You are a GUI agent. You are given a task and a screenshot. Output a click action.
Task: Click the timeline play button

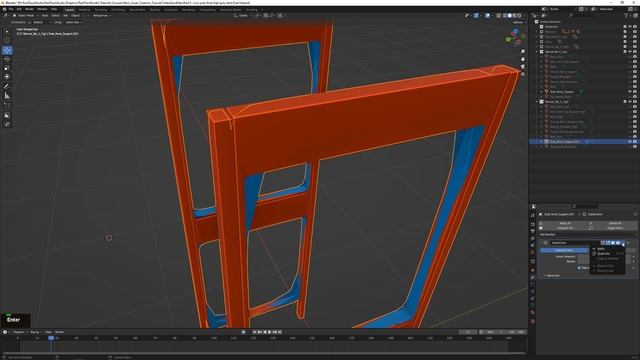(x=269, y=332)
